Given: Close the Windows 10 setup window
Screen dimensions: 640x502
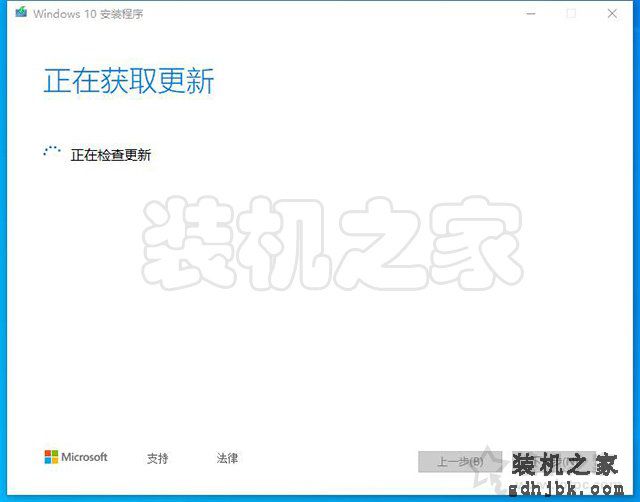Looking at the screenshot, I should 612,14.
